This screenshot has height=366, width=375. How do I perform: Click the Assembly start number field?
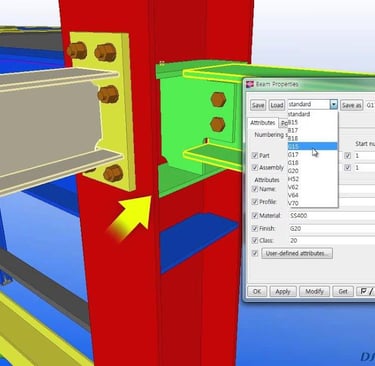coord(364,167)
